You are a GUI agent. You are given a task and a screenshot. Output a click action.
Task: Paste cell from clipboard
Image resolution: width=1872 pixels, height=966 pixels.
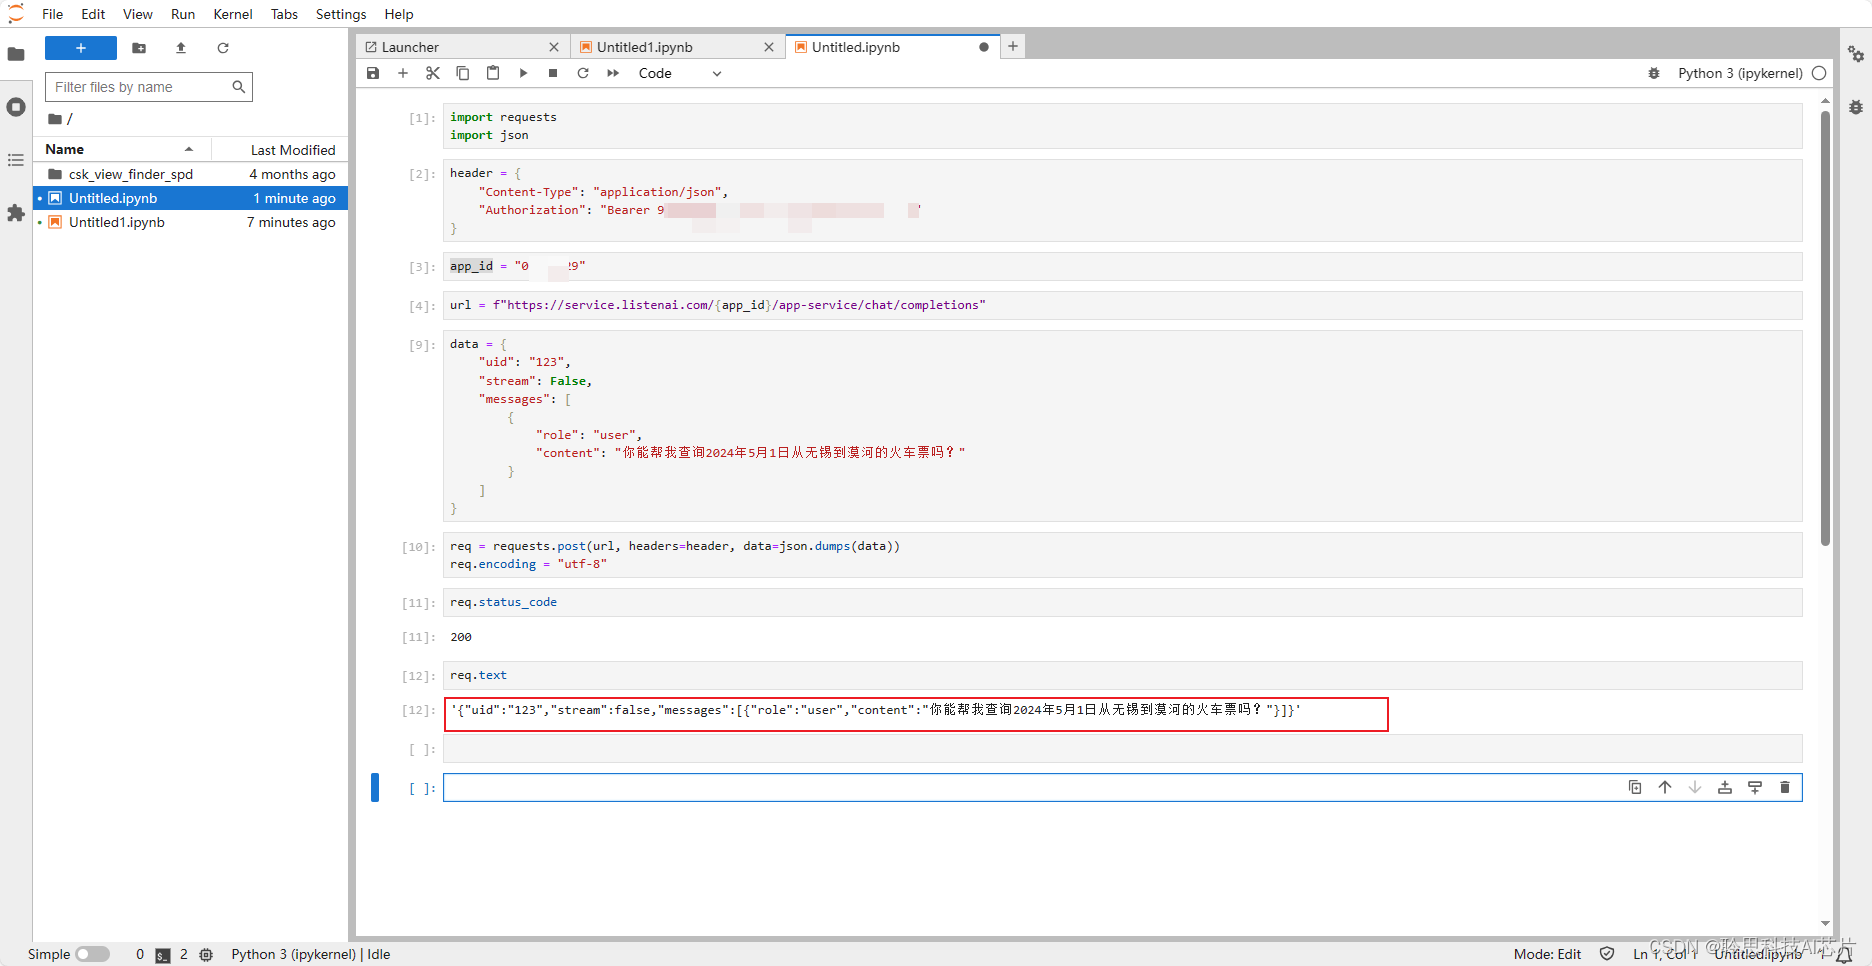click(493, 73)
